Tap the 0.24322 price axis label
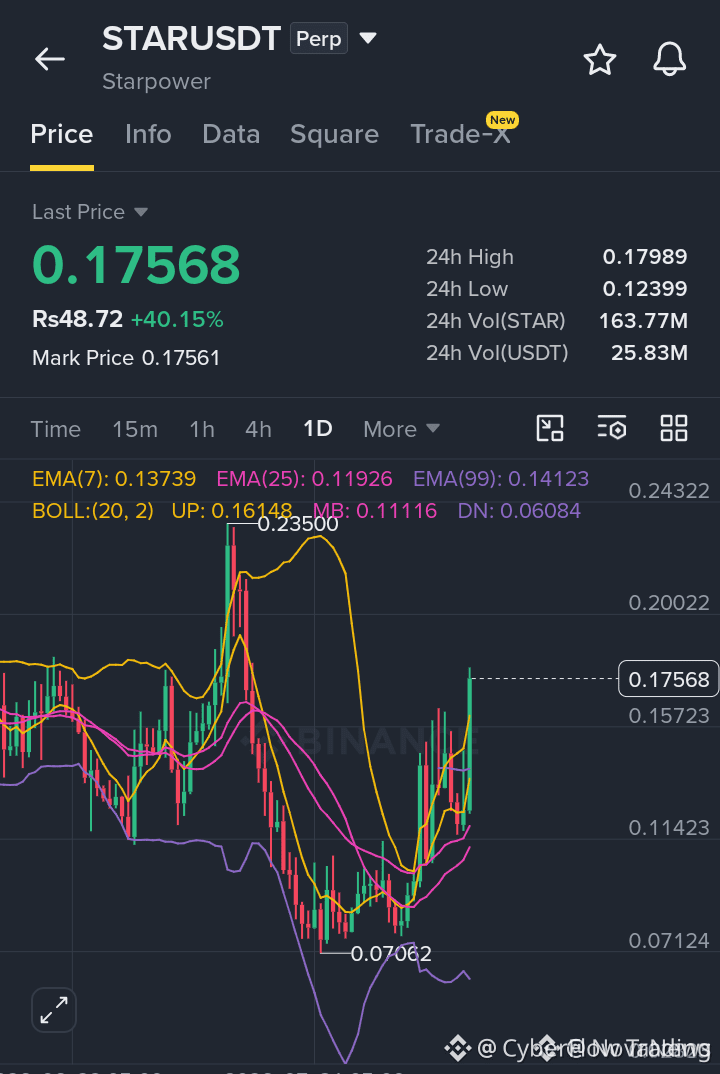Viewport: 720px width, 1074px height. [x=669, y=490]
